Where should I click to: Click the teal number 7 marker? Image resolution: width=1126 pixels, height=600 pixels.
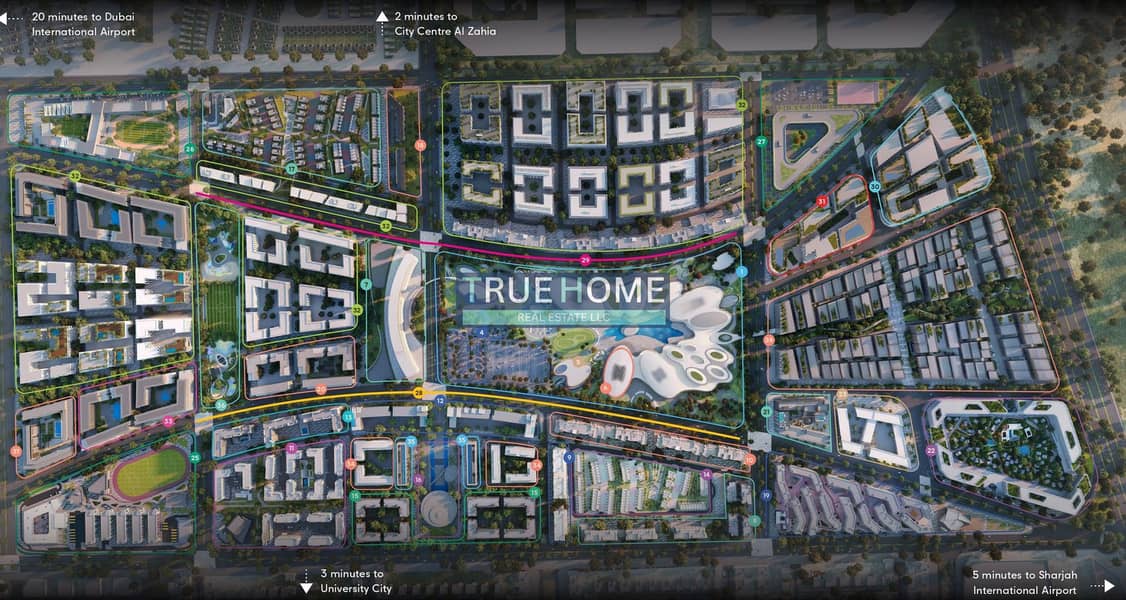point(366,284)
